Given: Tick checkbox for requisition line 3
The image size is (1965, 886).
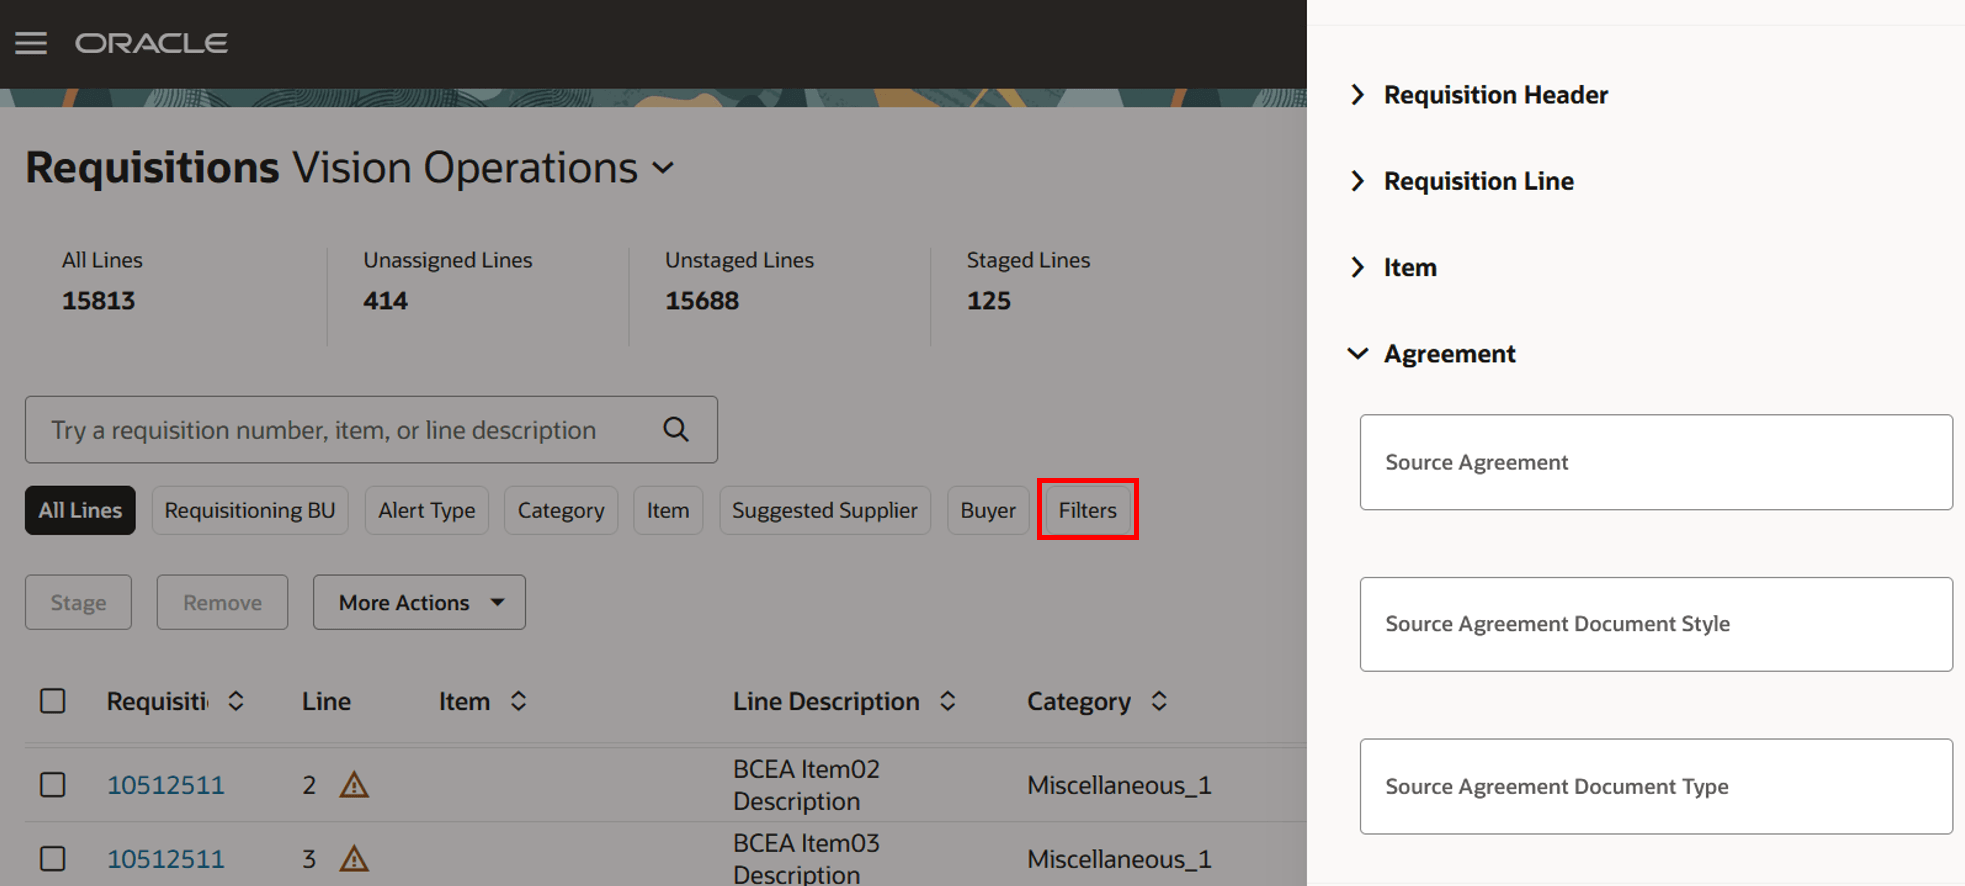Looking at the screenshot, I should tap(53, 858).
